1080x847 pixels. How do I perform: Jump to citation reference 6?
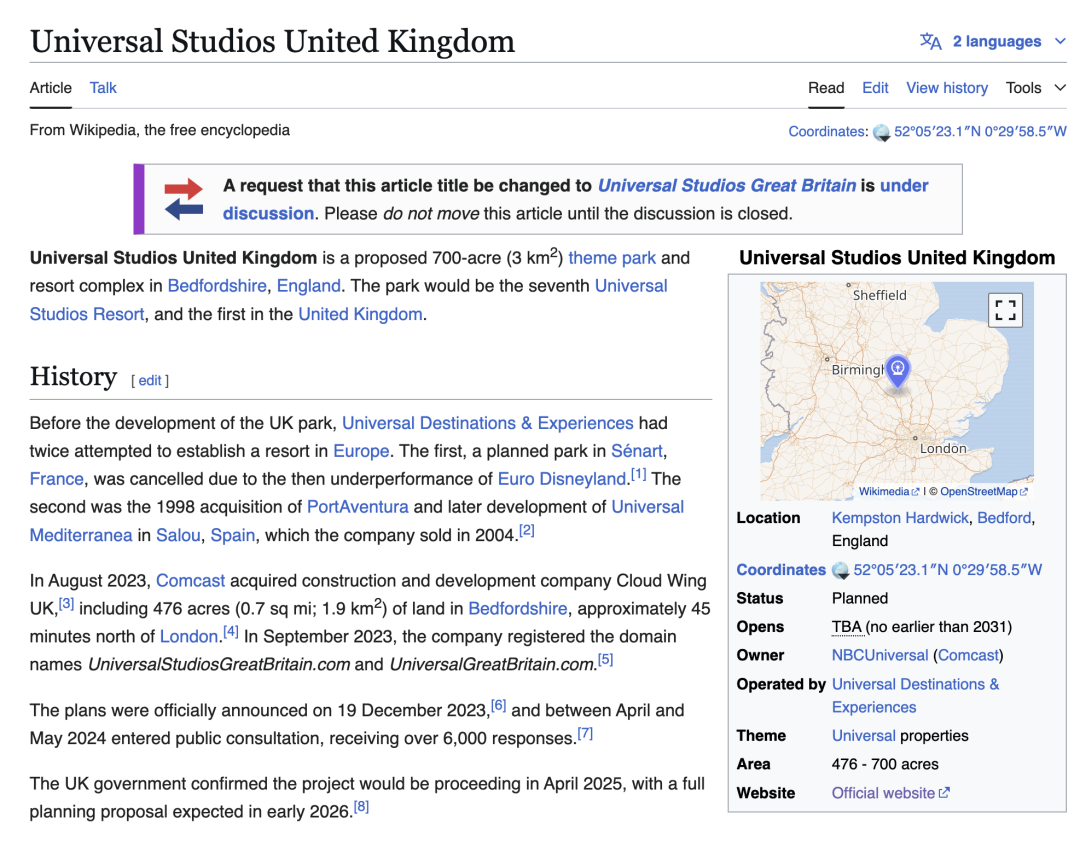[498, 705]
